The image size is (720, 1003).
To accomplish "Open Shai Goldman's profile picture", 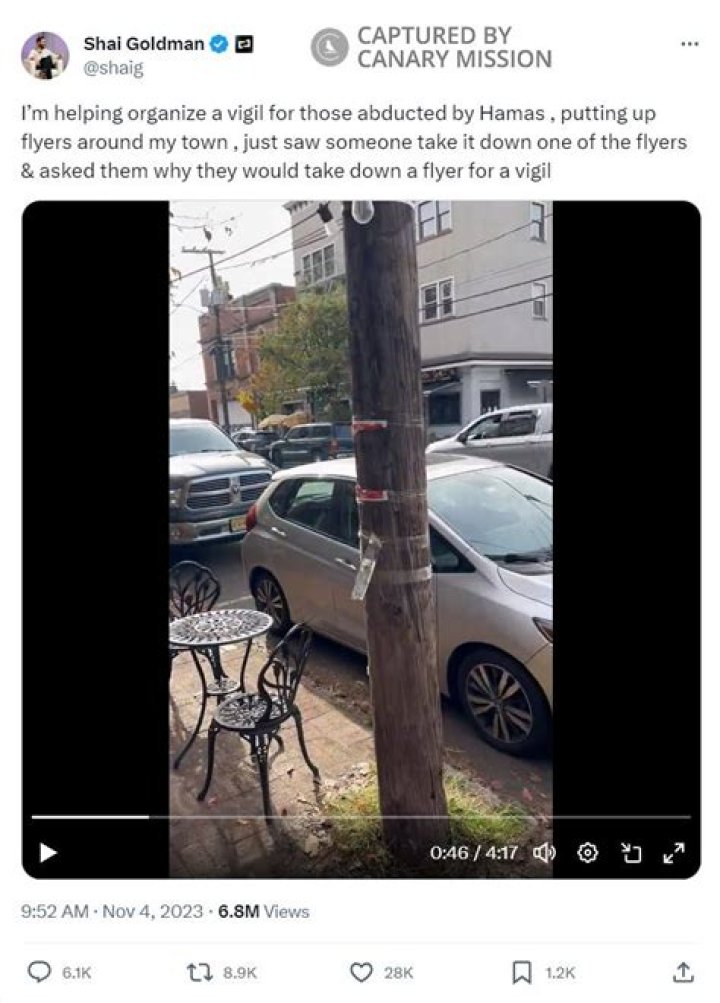I will (45, 55).
